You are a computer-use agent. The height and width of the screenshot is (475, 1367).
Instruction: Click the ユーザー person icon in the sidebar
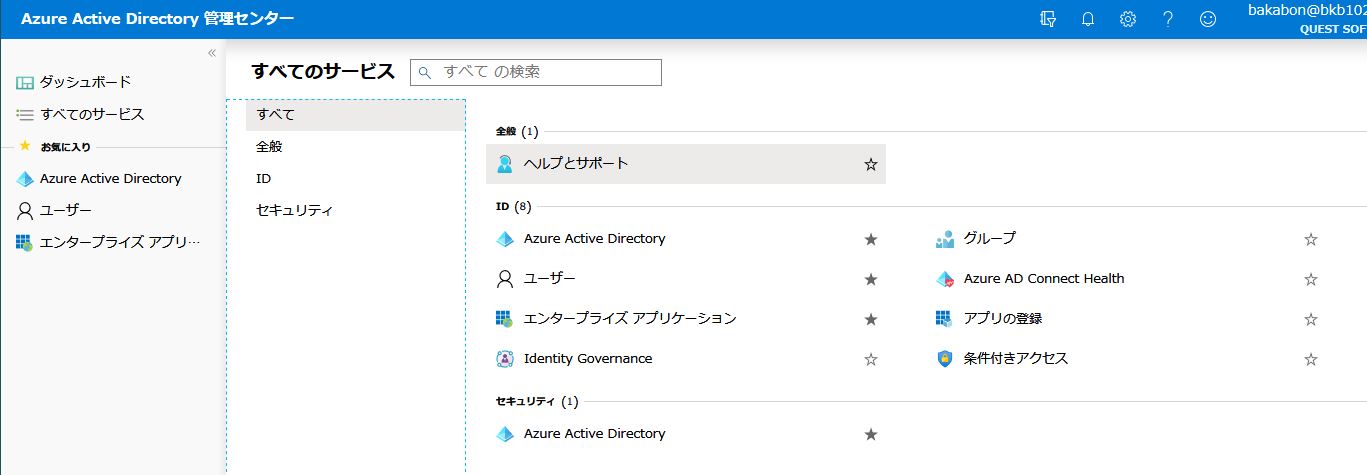point(25,211)
